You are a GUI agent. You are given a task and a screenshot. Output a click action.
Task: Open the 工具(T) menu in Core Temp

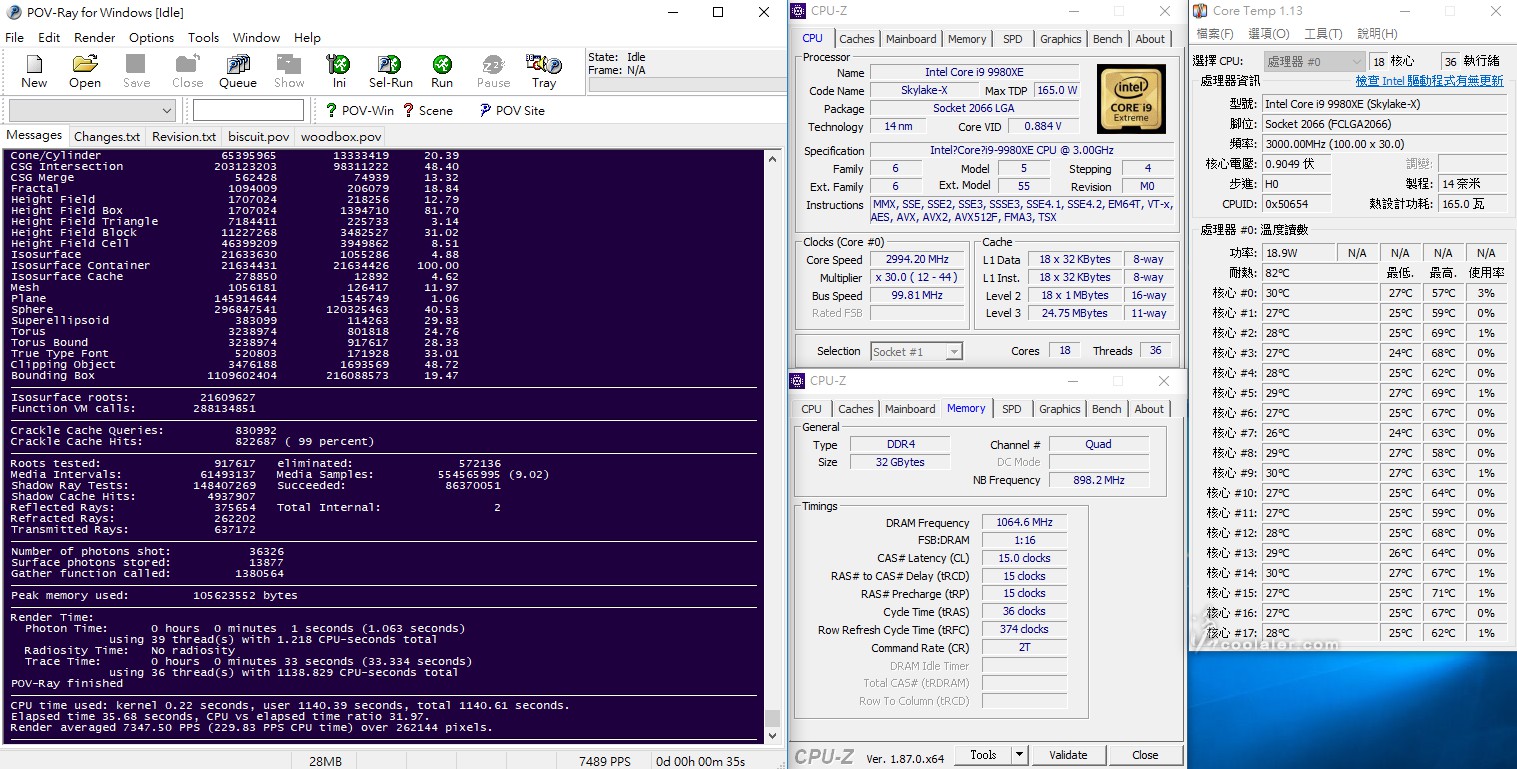point(1323,34)
